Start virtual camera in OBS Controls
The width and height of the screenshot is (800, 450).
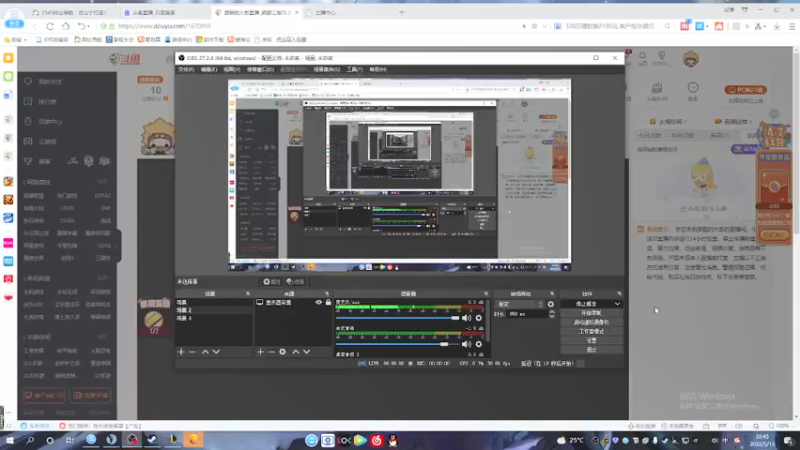(591, 322)
